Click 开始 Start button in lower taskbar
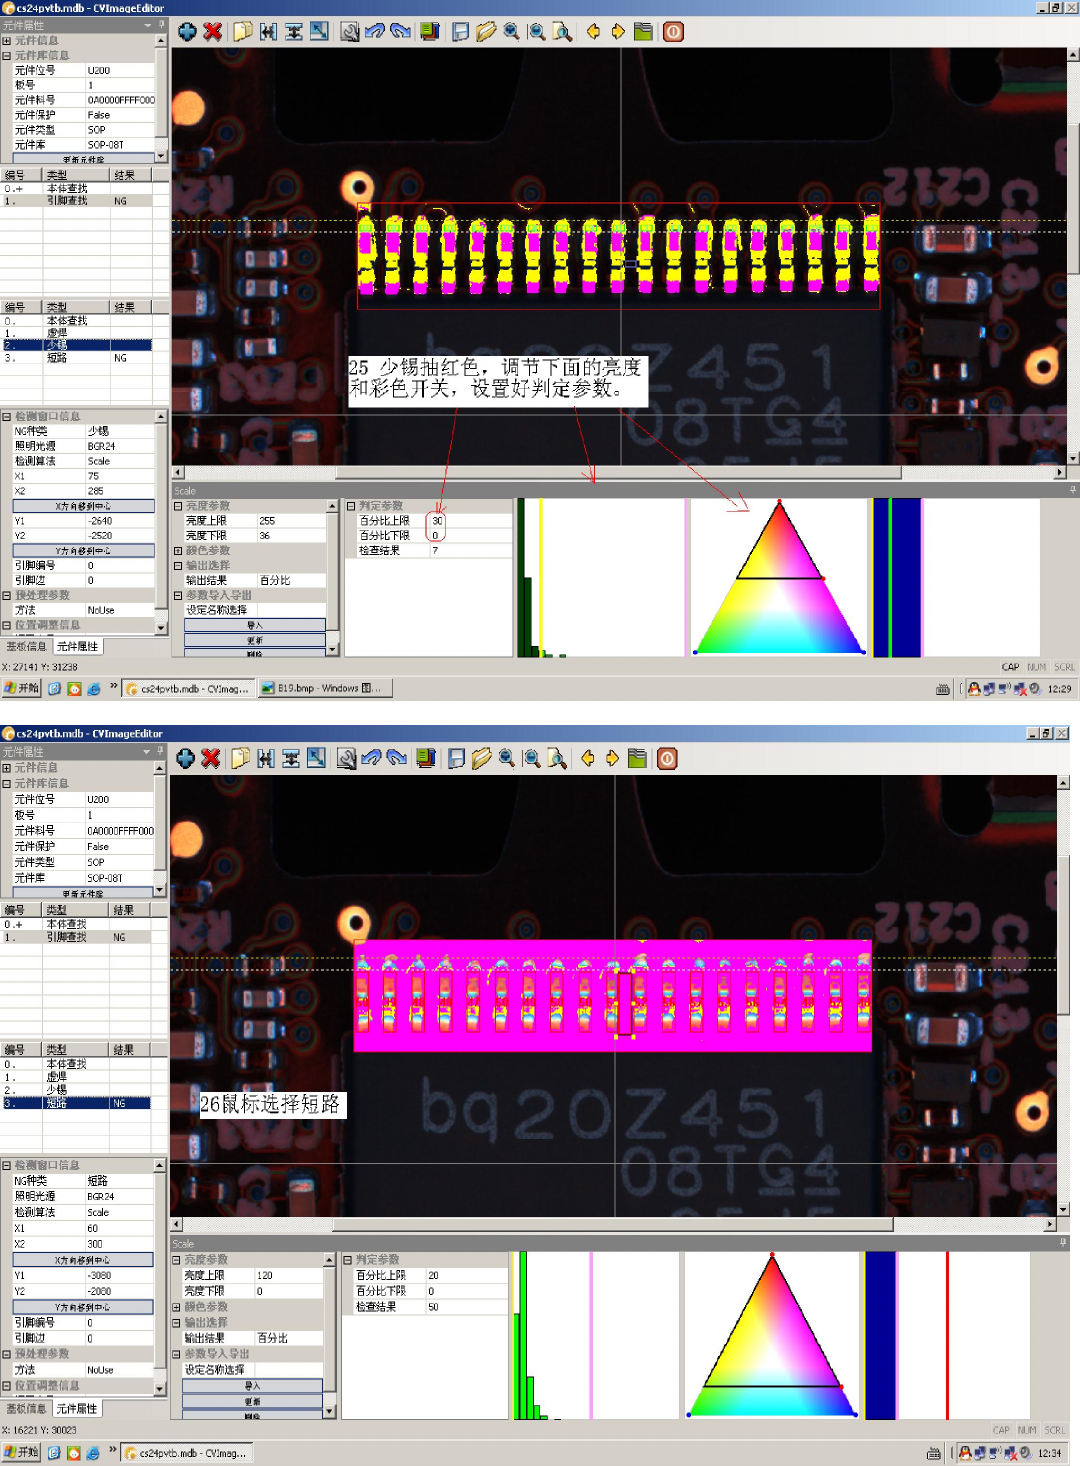 pos(21,1452)
